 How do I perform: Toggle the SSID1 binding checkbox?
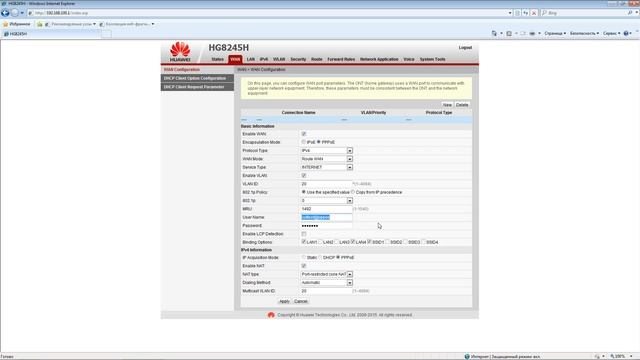pyautogui.click(x=369, y=242)
